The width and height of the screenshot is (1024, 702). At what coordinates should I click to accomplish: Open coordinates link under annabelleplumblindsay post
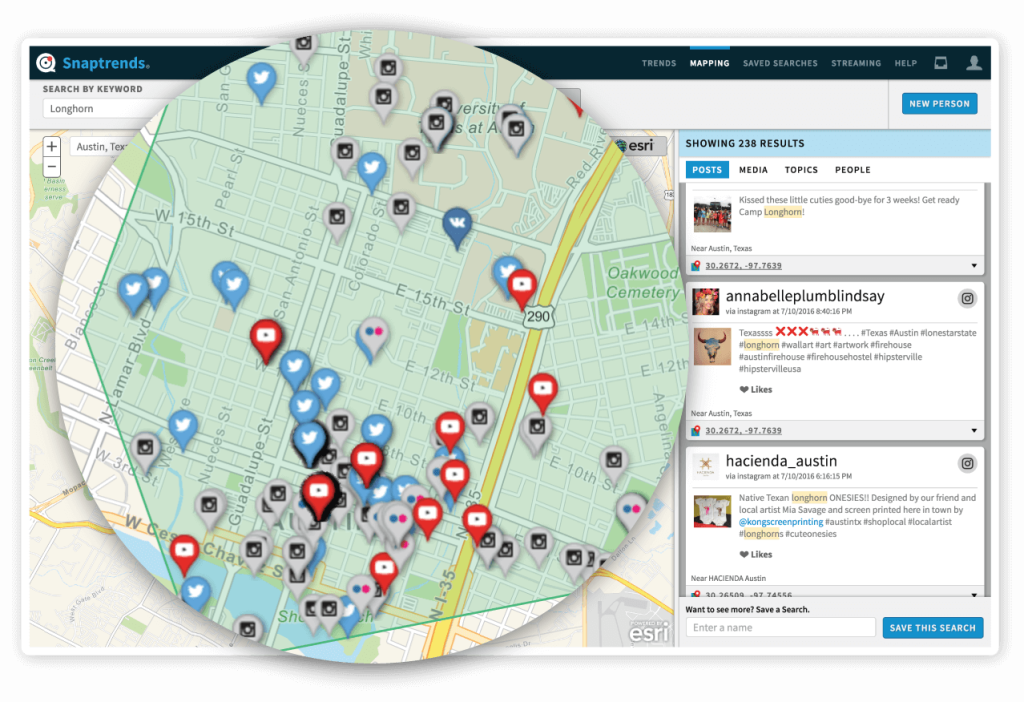pyautogui.click(x=743, y=431)
